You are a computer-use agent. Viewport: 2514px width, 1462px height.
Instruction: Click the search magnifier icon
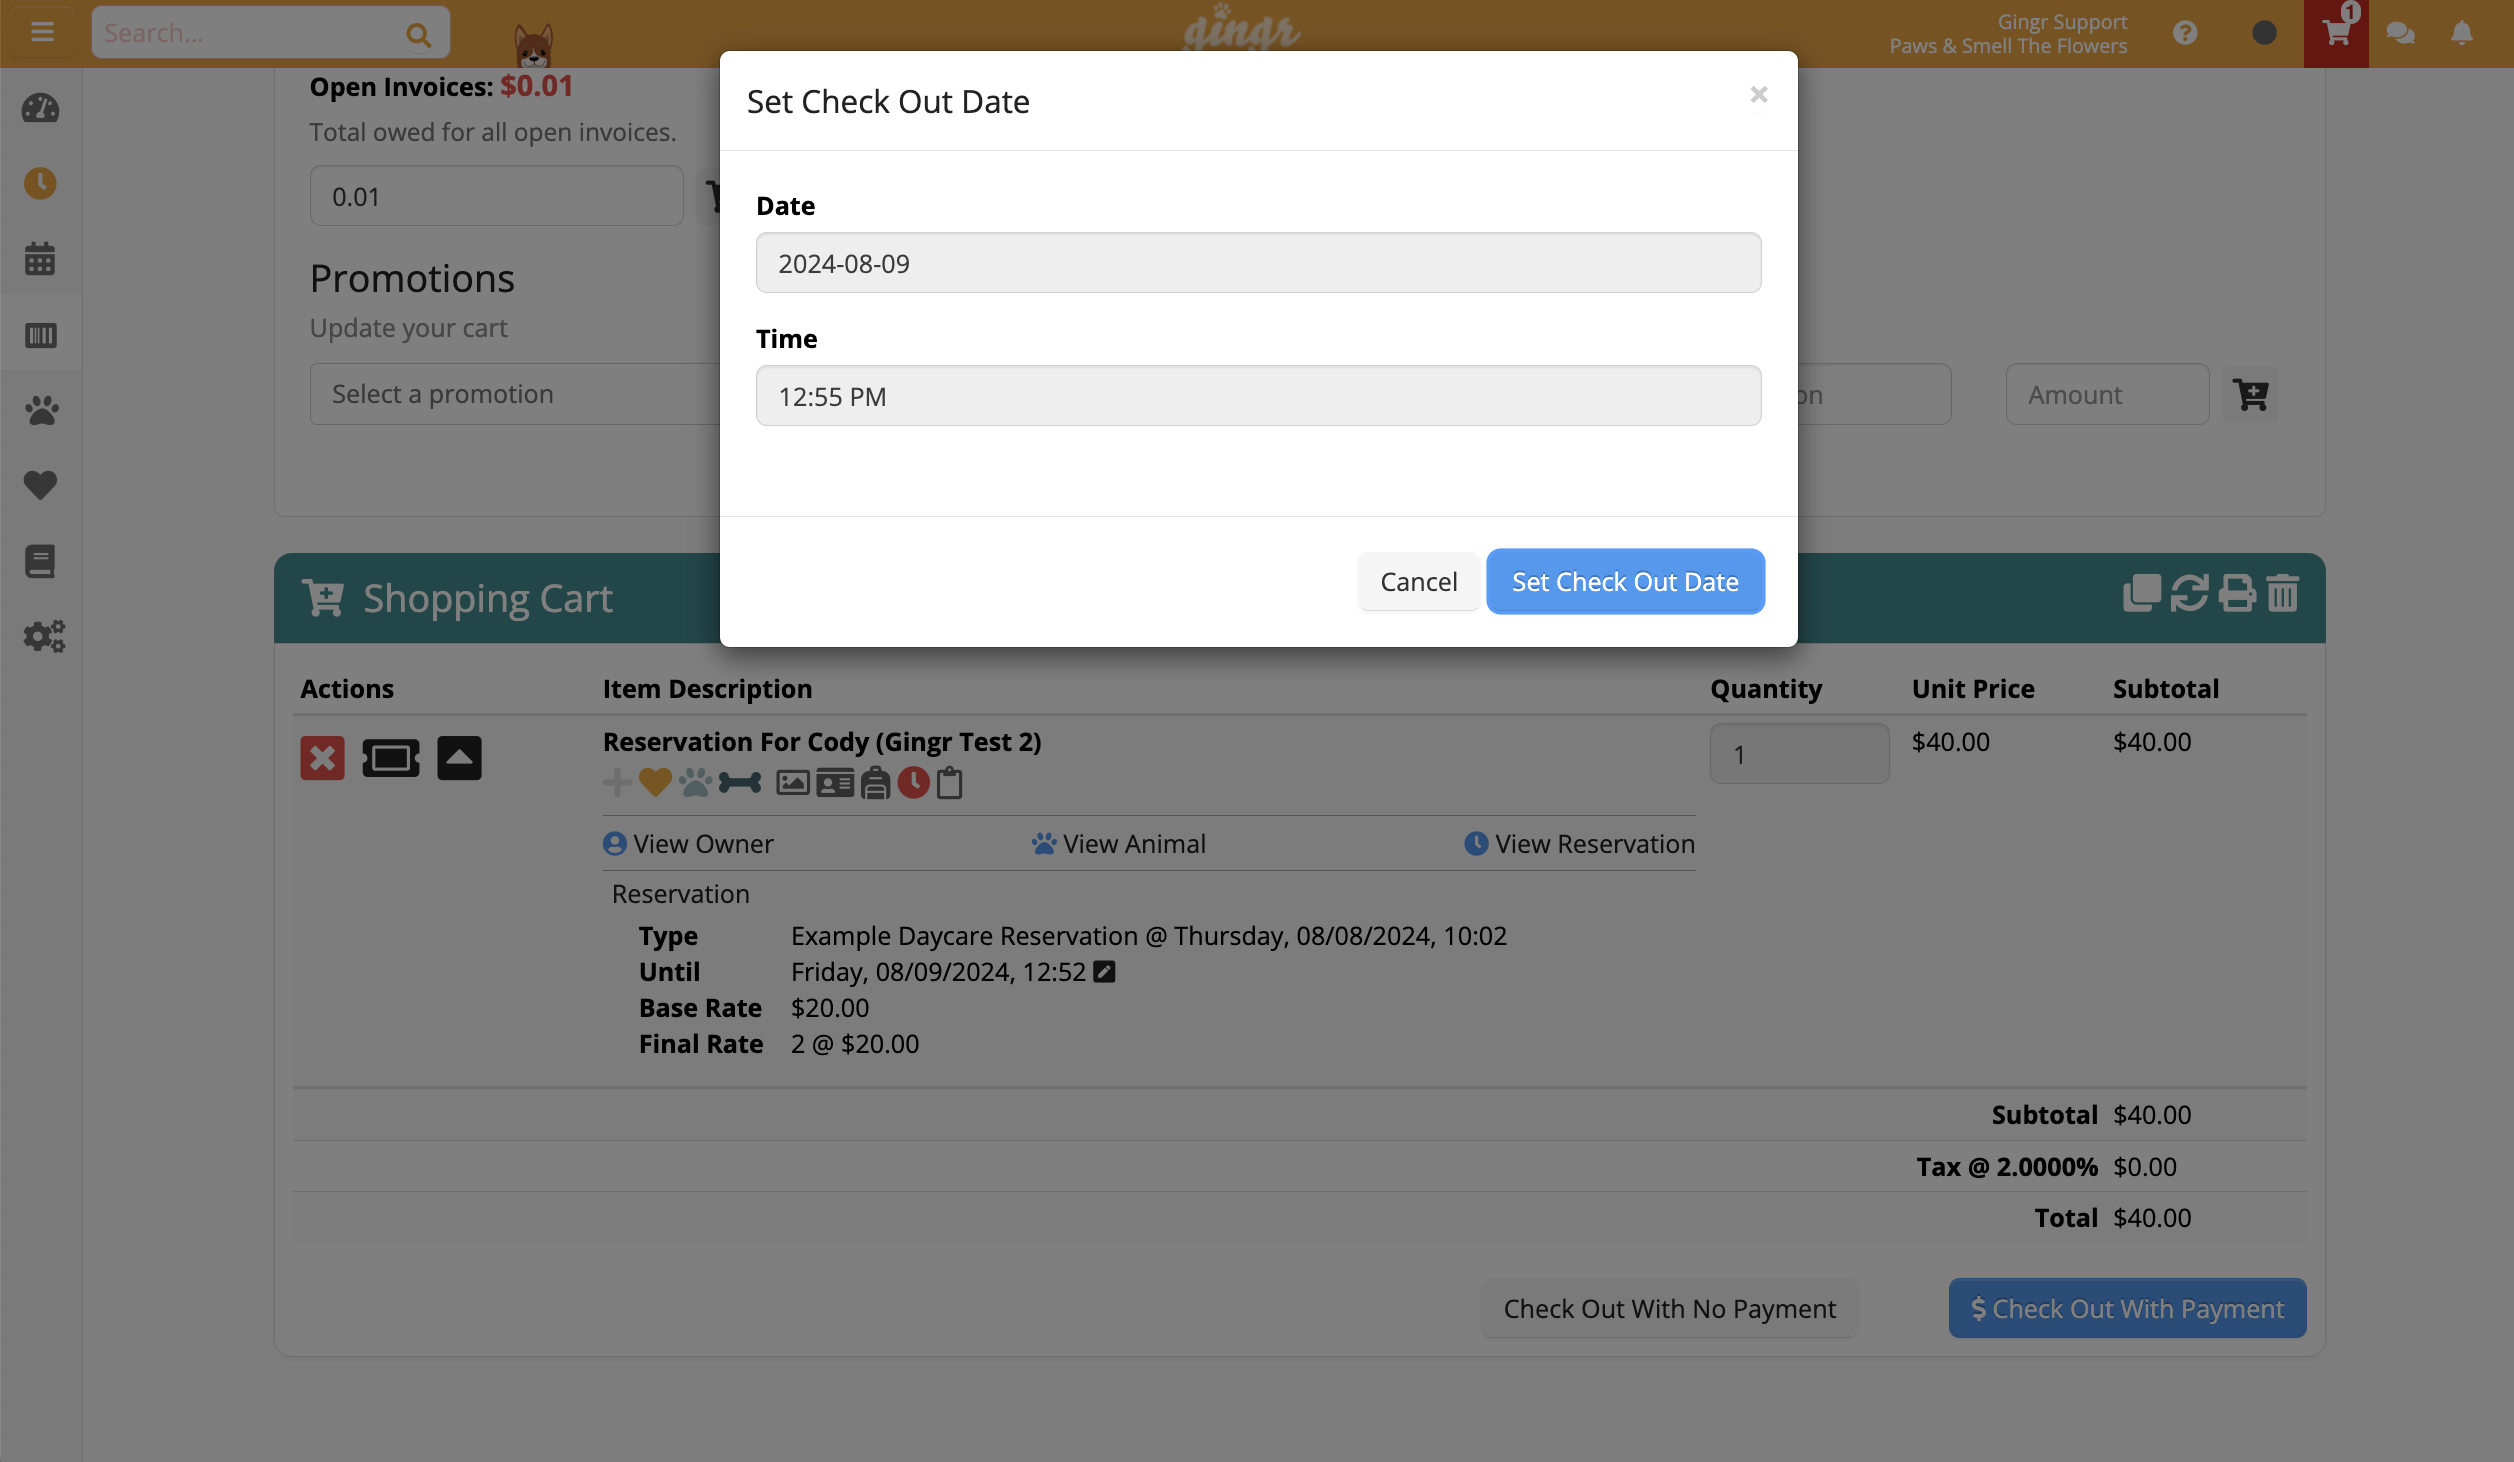coord(418,35)
